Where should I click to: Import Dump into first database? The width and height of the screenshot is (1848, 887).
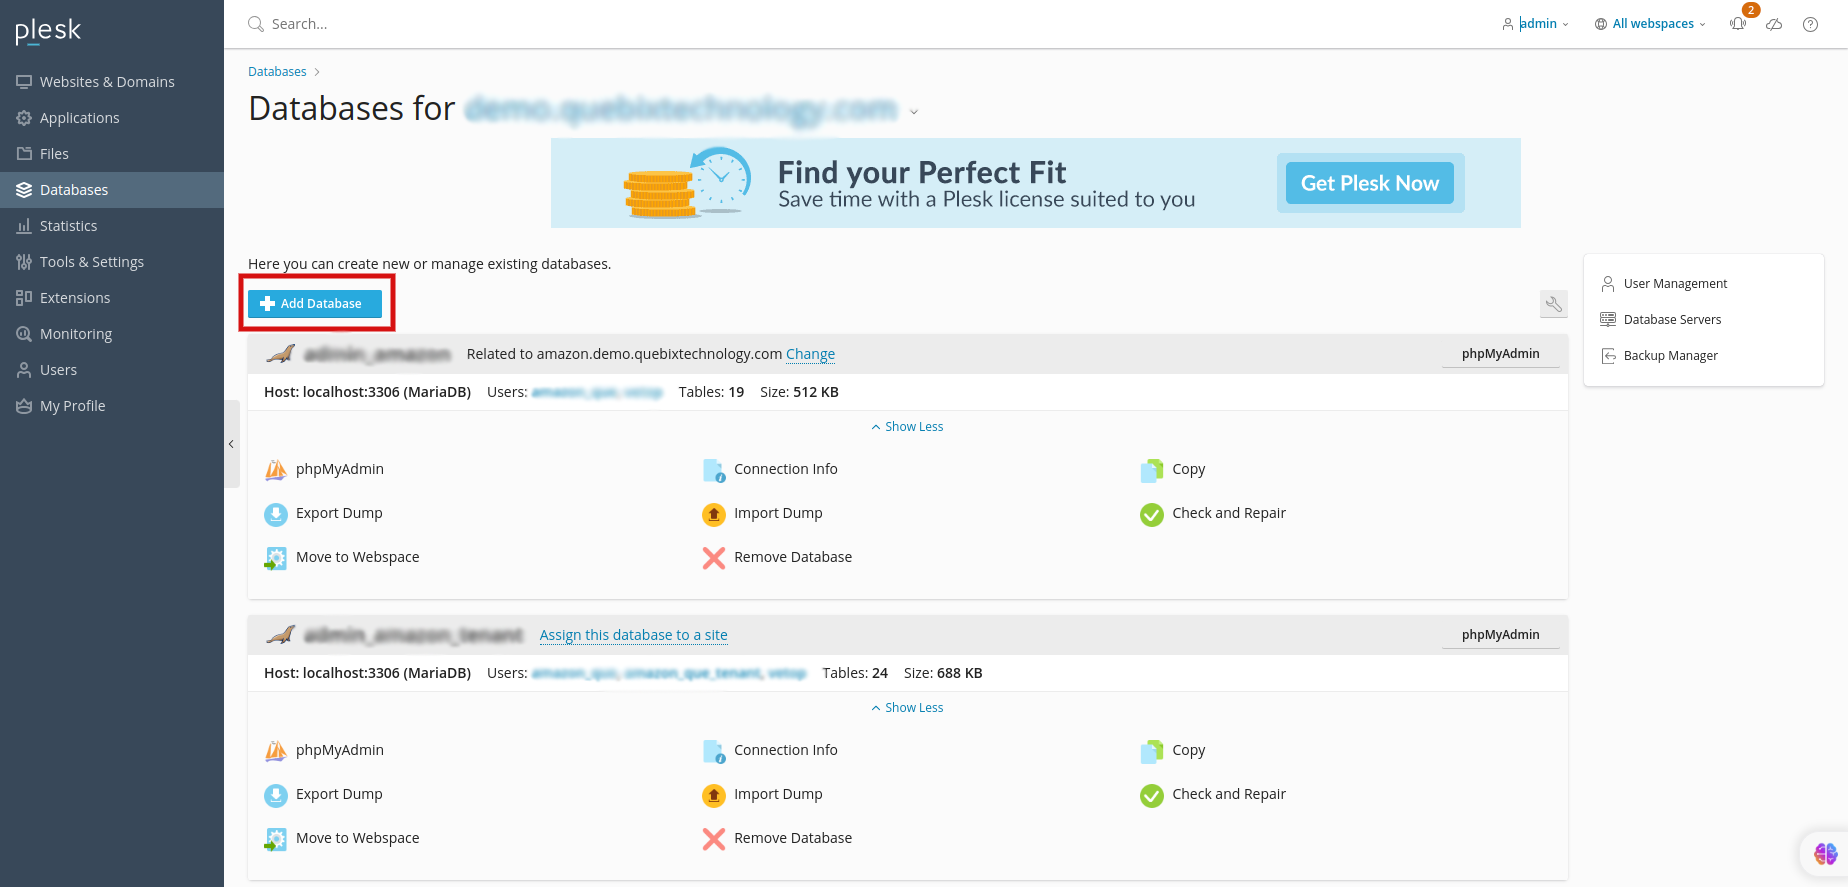pos(762,513)
